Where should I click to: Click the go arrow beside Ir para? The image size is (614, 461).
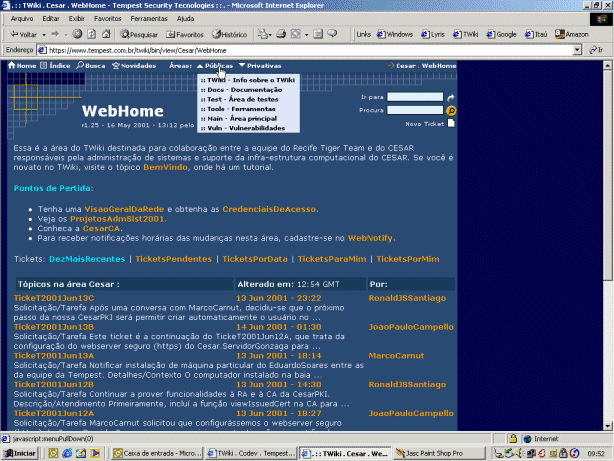coord(451,97)
